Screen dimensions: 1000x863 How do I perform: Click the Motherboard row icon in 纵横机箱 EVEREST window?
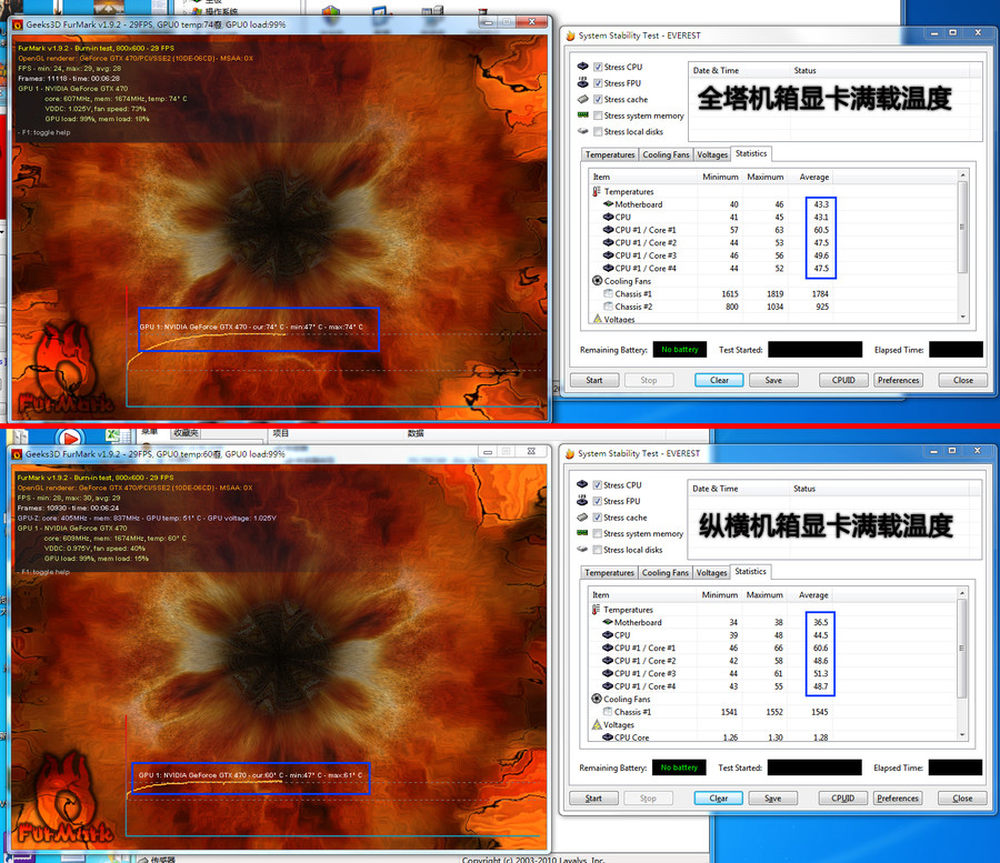(x=608, y=622)
